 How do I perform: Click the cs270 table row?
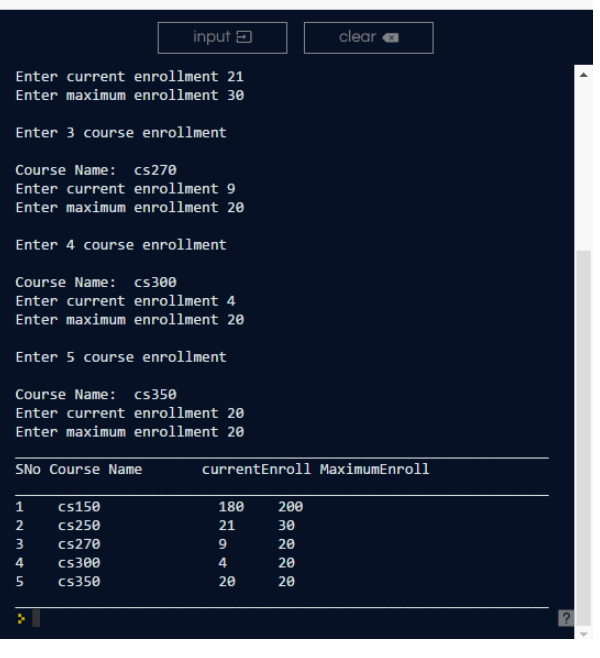point(80,544)
